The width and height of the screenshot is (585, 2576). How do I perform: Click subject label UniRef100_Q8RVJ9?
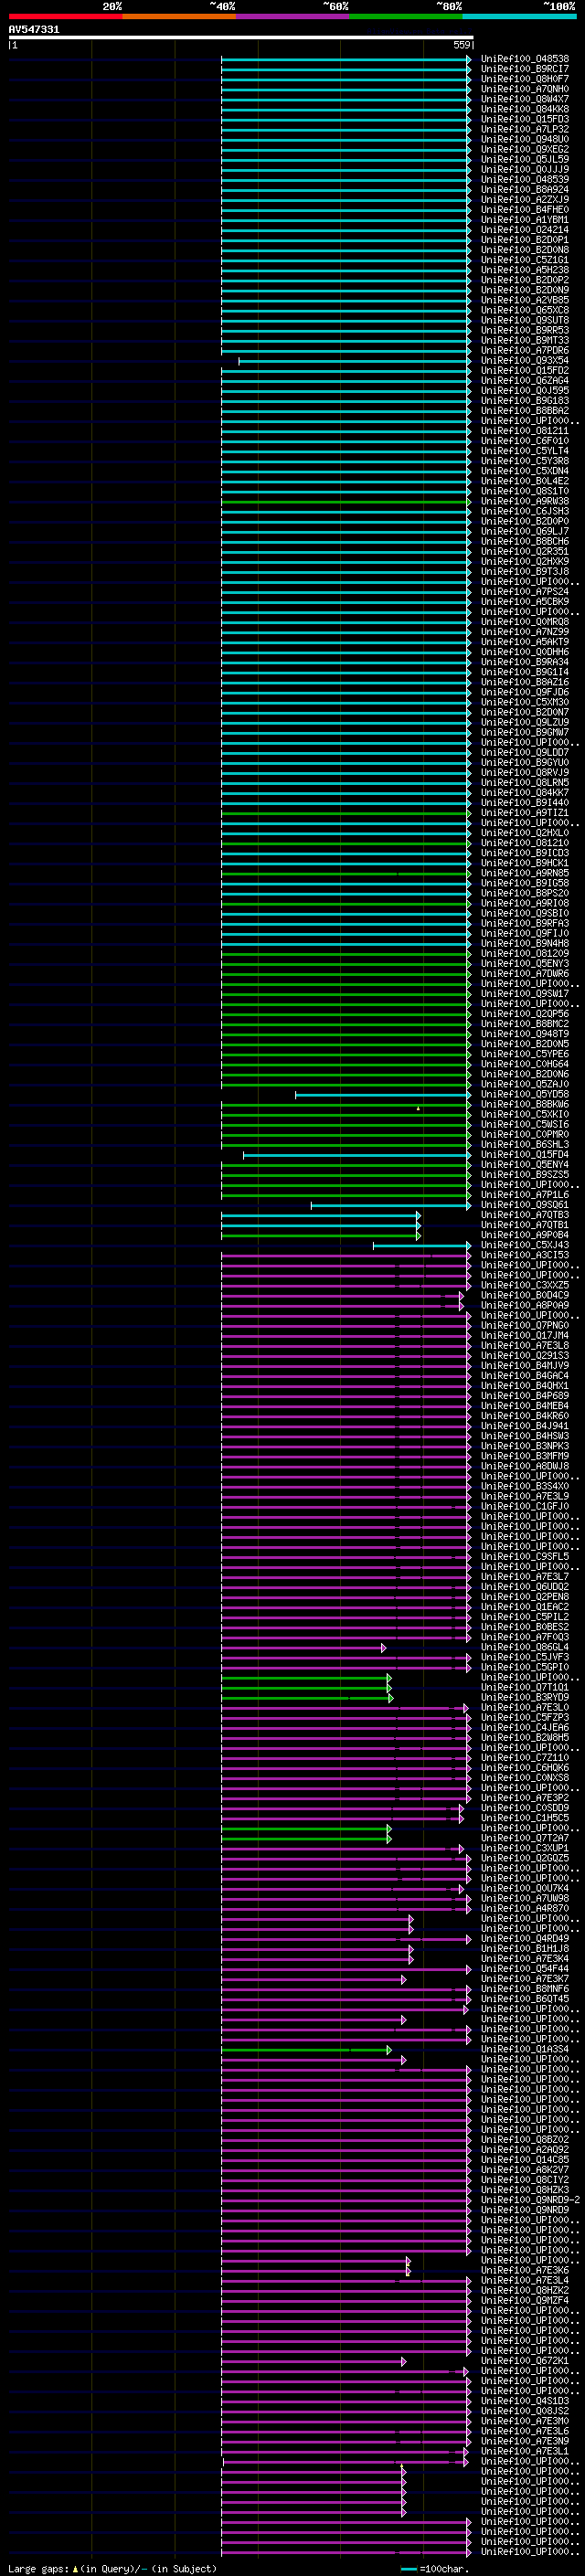point(525,772)
